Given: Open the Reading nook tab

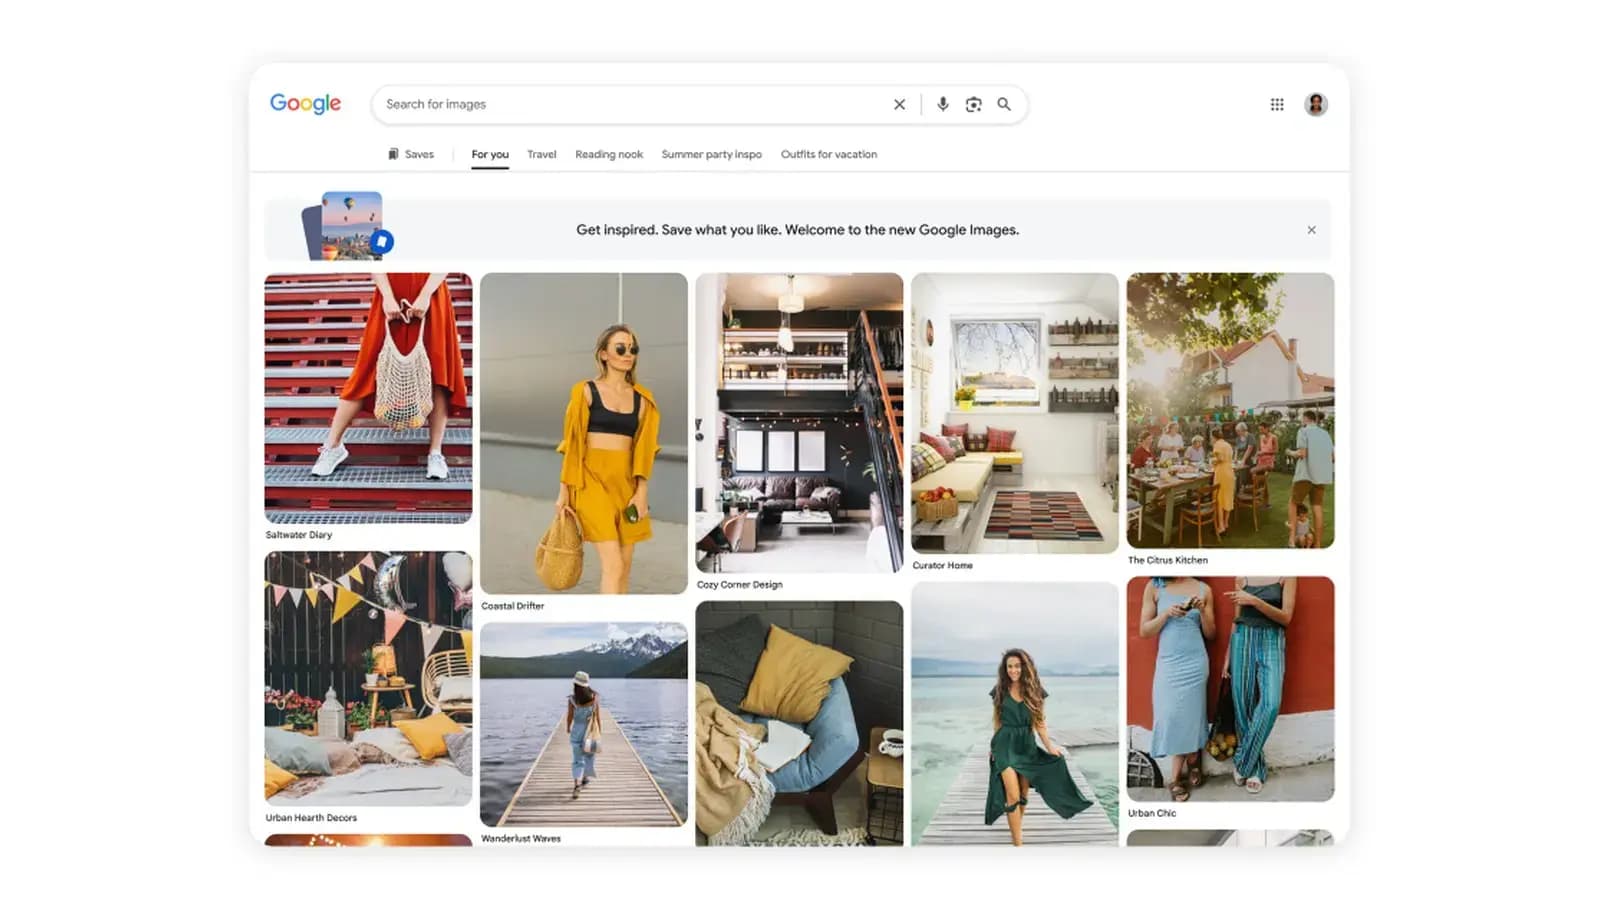Looking at the screenshot, I should (609, 154).
